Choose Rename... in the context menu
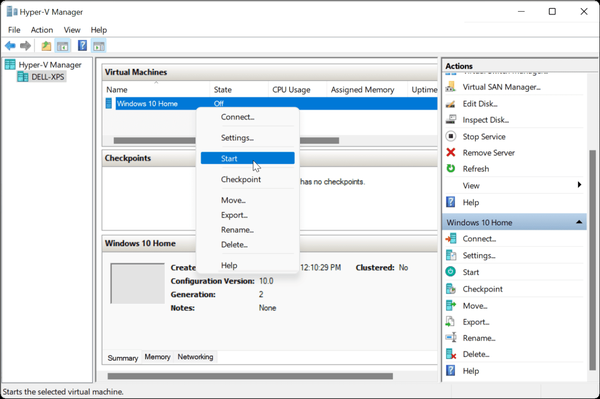Screen dimensions: 600x399 coord(248,230)
